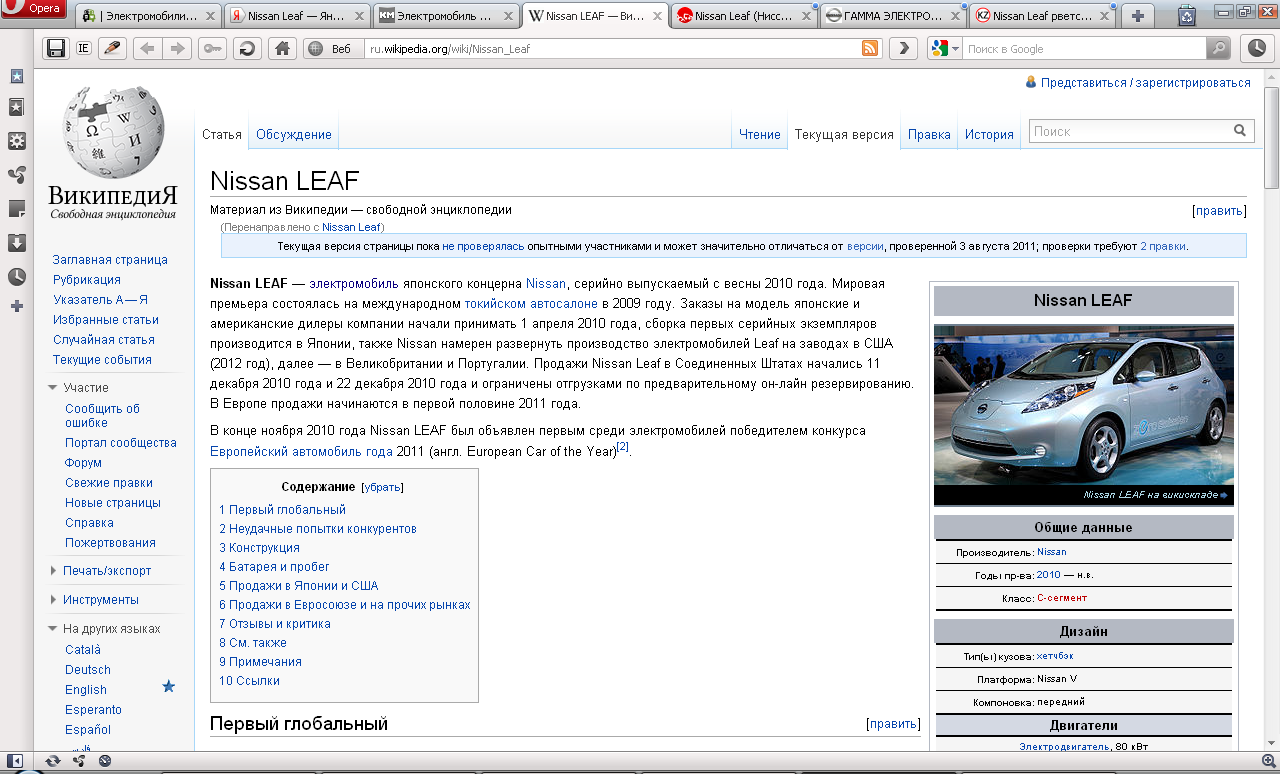Go to the home page icon
This screenshot has height=774, width=1280.
tap(283, 48)
